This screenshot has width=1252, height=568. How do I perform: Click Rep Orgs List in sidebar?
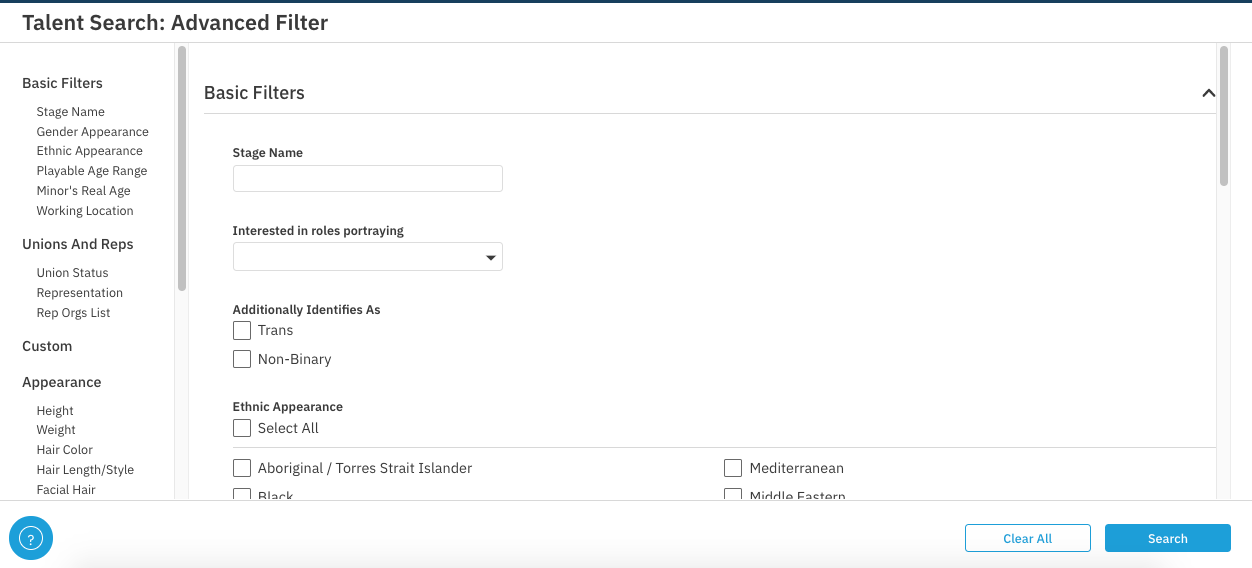pos(73,313)
